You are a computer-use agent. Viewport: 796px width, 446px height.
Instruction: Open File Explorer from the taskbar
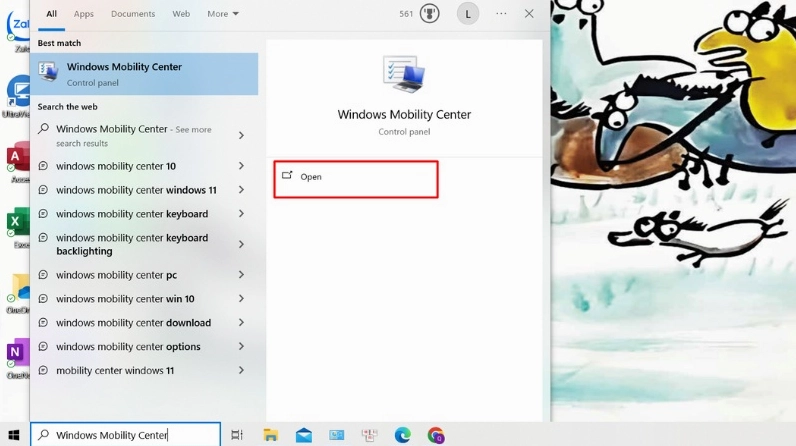tap(270, 435)
